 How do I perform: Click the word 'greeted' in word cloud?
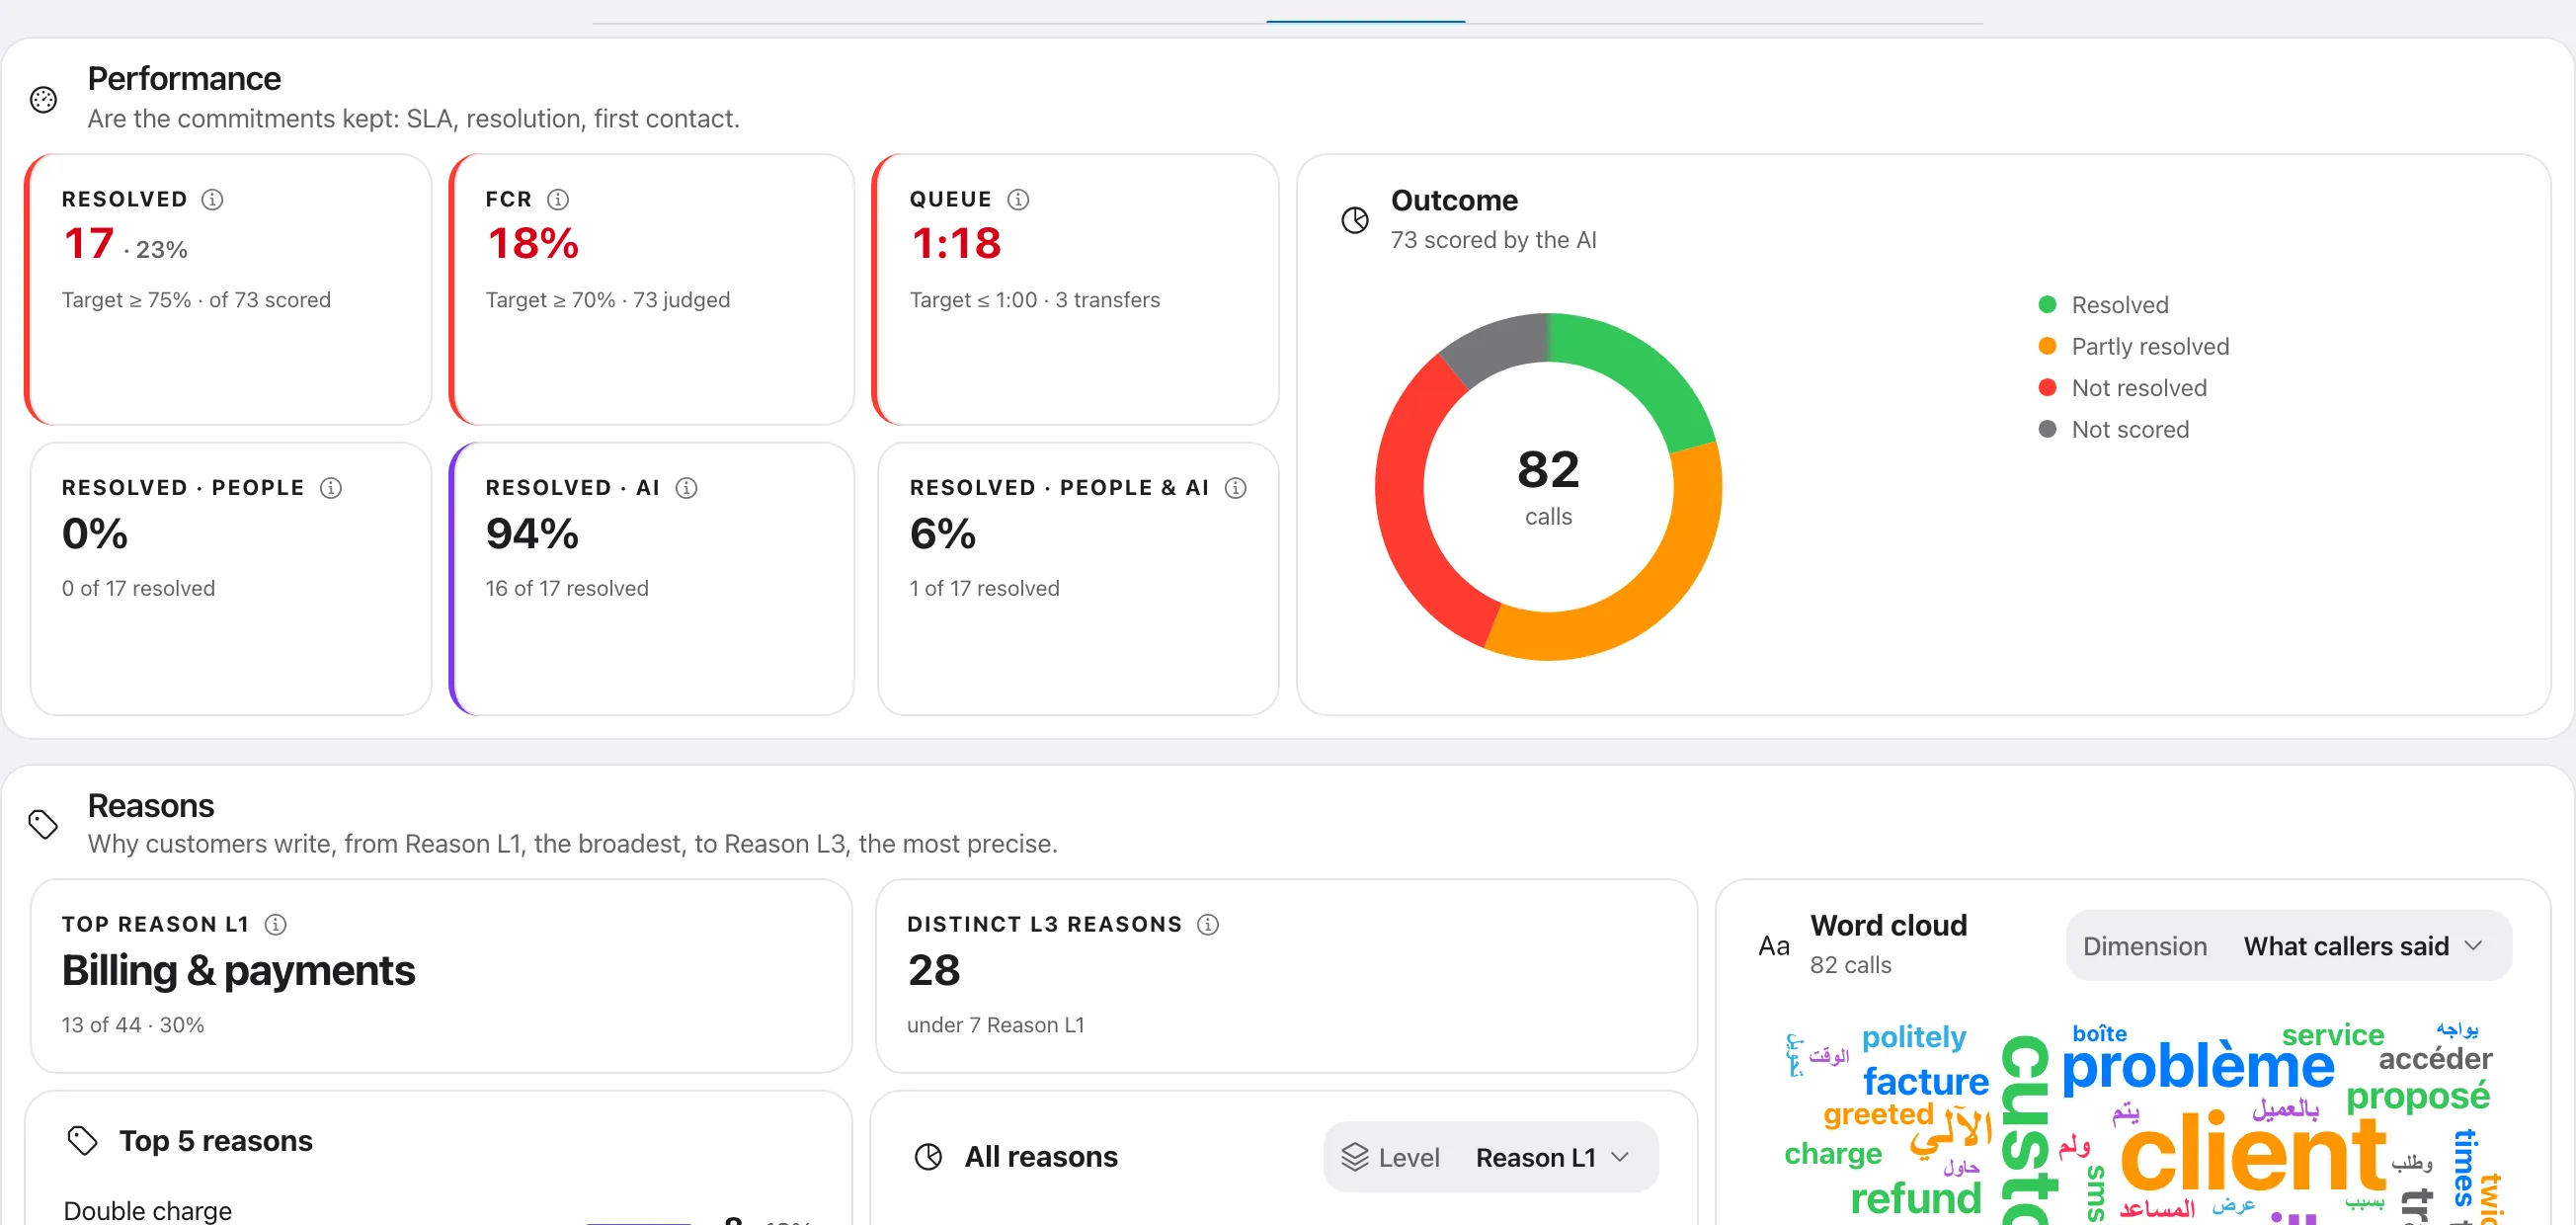point(1877,1114)
